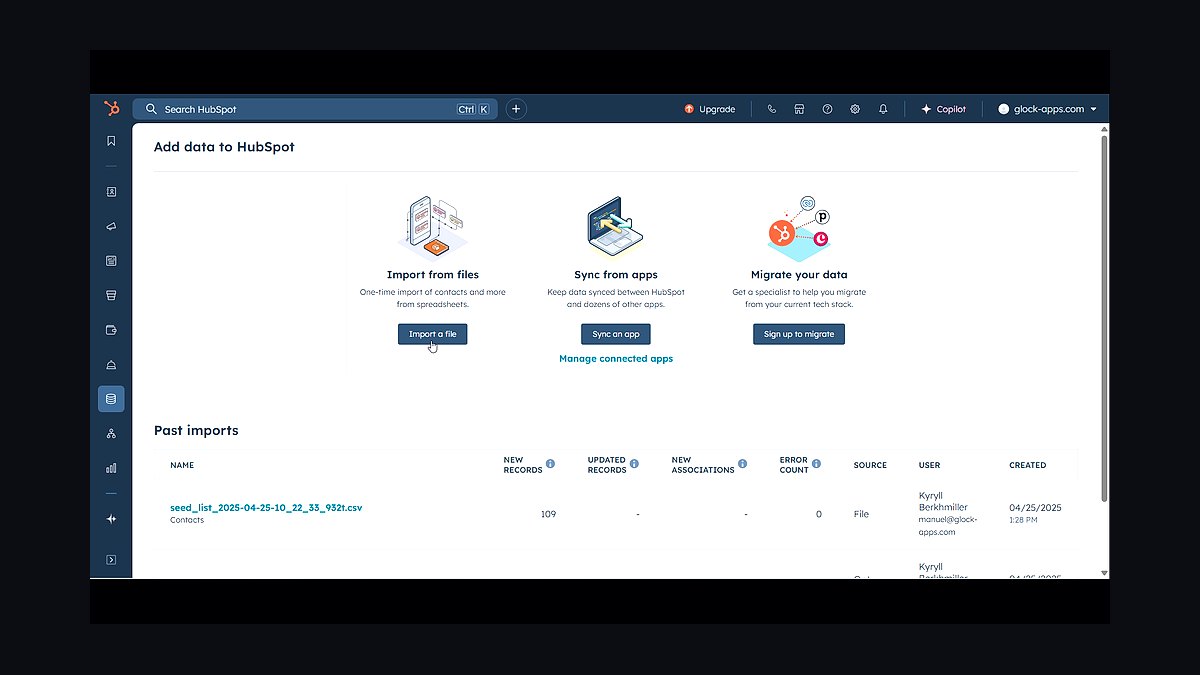Show info for New Associations column
Screen dimensions: 1200x675
tap(743, 464)
